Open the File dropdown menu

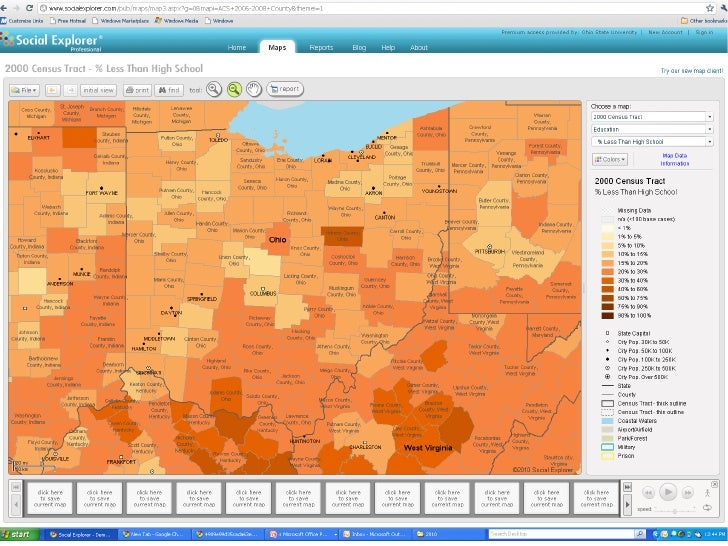click(x=23, y=90)
